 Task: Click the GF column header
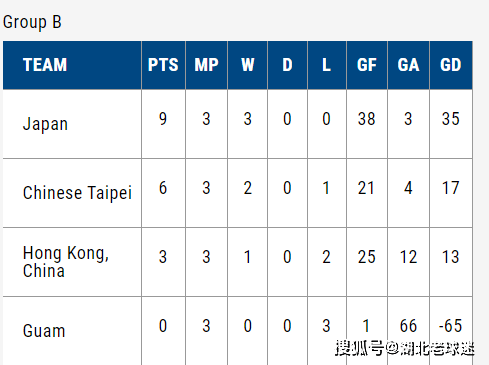tap(367, 65)
